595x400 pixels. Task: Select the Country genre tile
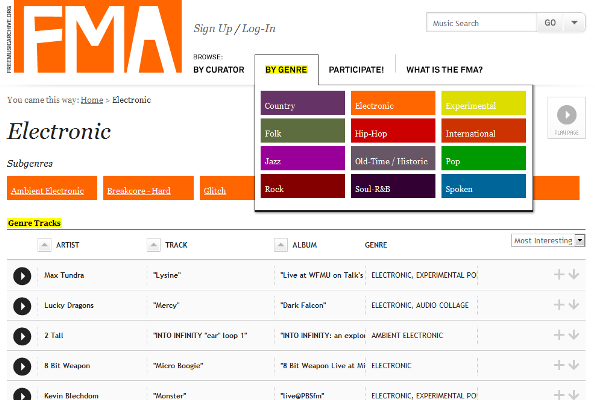[x=303, y=103]
